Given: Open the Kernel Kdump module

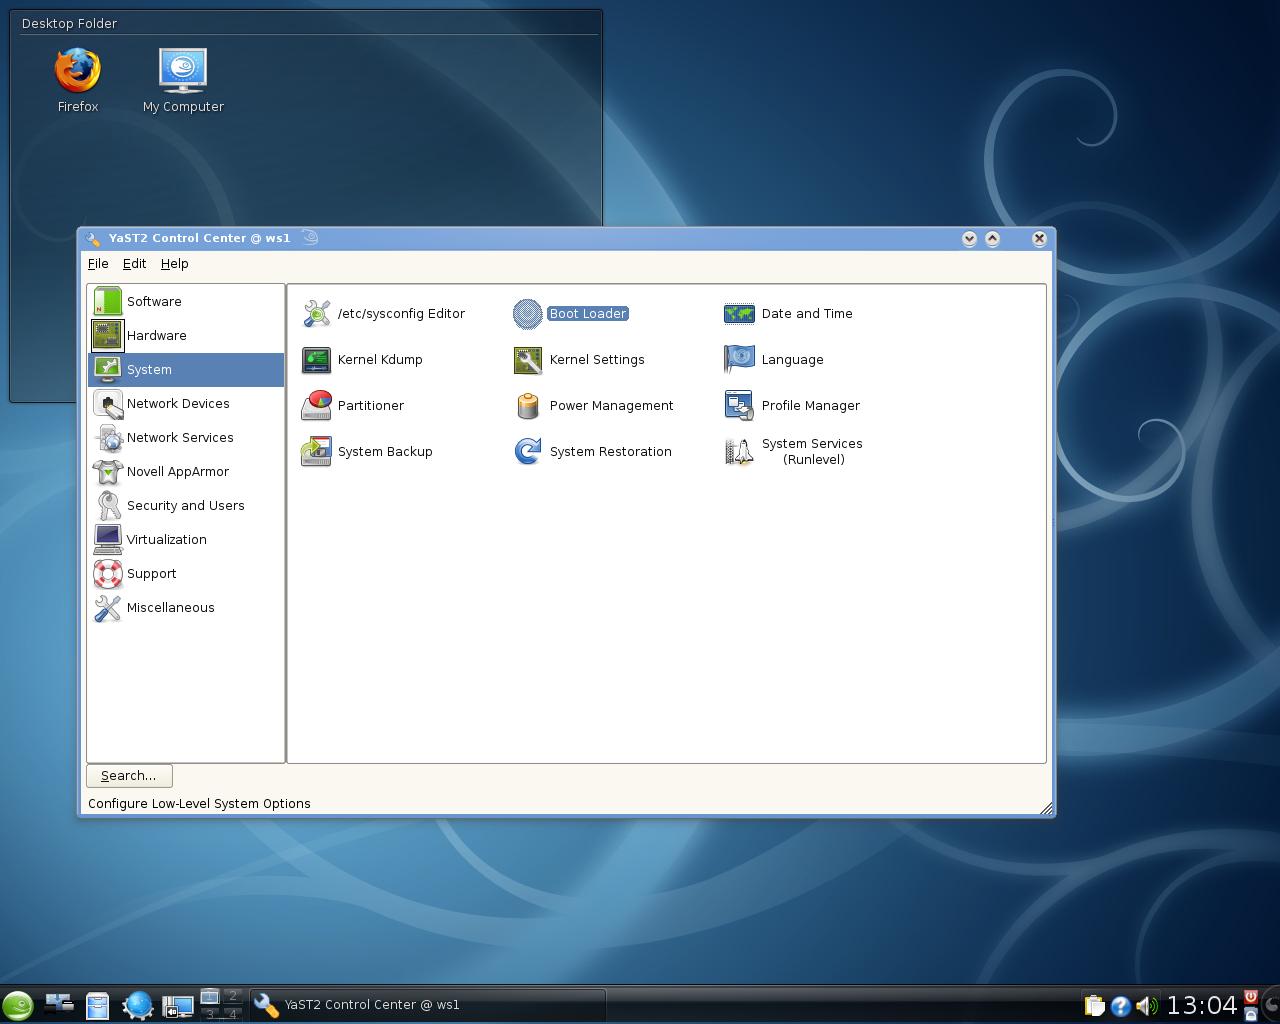Looking at the screenshot, I should [362, 359].
